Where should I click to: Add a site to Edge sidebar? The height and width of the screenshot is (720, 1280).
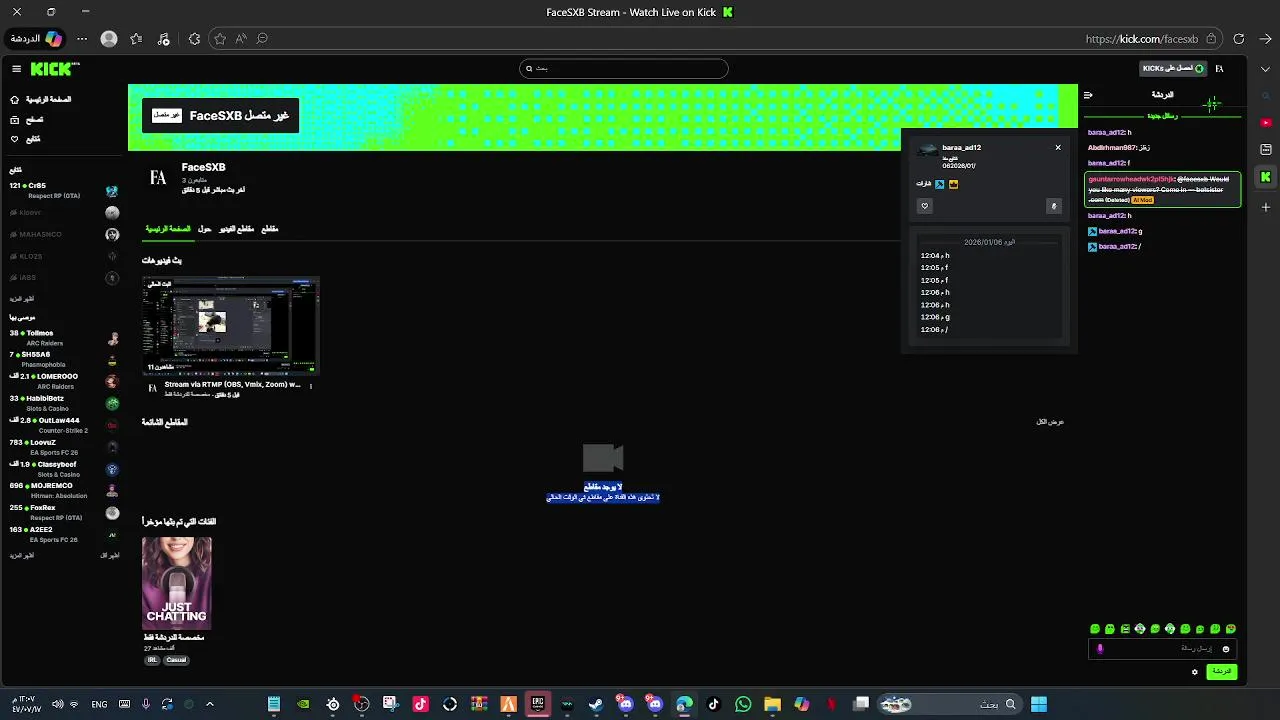click(x=1266, y=207)
